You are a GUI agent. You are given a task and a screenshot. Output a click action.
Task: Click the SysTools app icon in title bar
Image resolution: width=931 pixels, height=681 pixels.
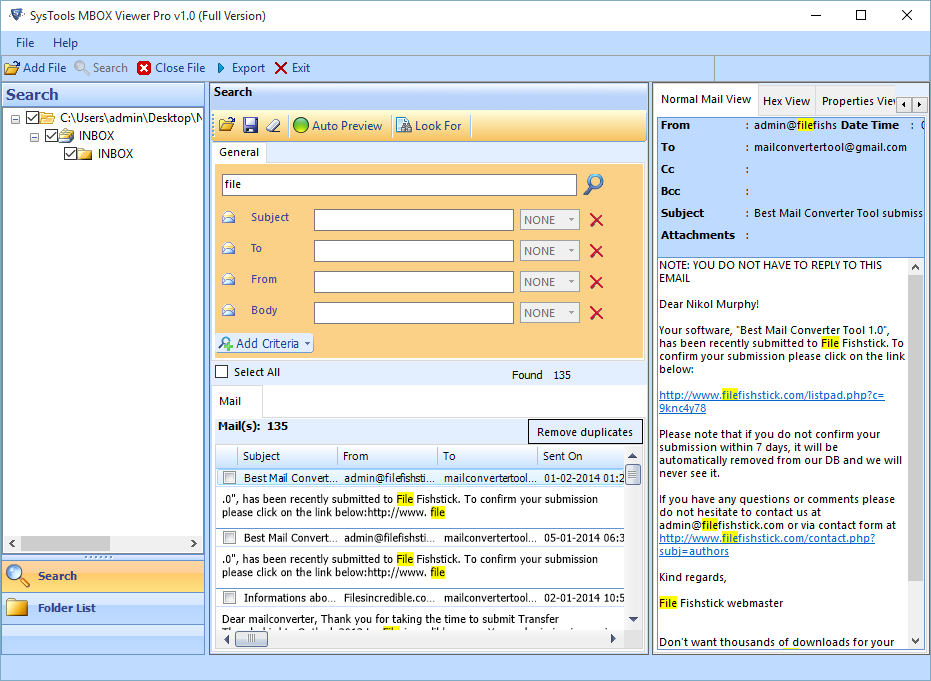(x=16, y=15)
